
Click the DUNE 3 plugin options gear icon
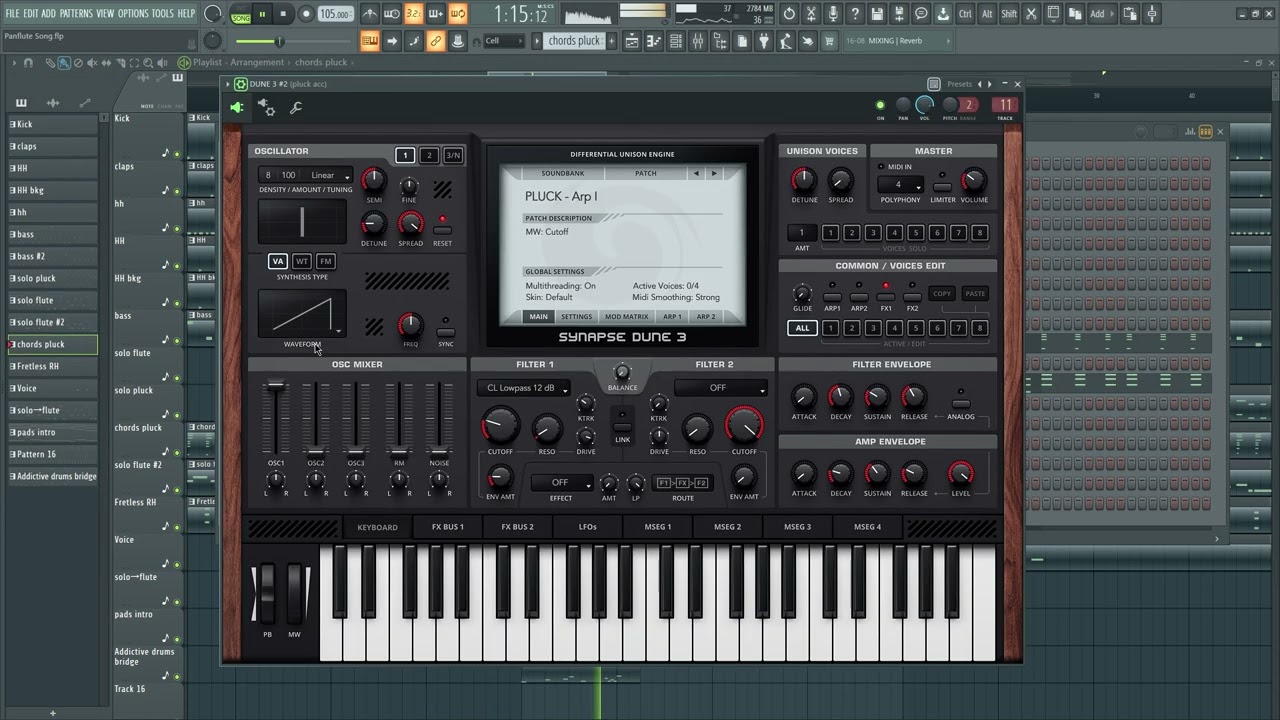[x=241, y=84]
